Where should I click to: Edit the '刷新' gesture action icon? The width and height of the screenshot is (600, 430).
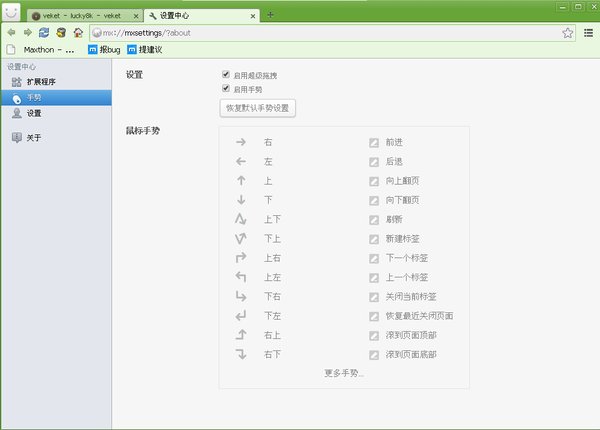[374, 220]
